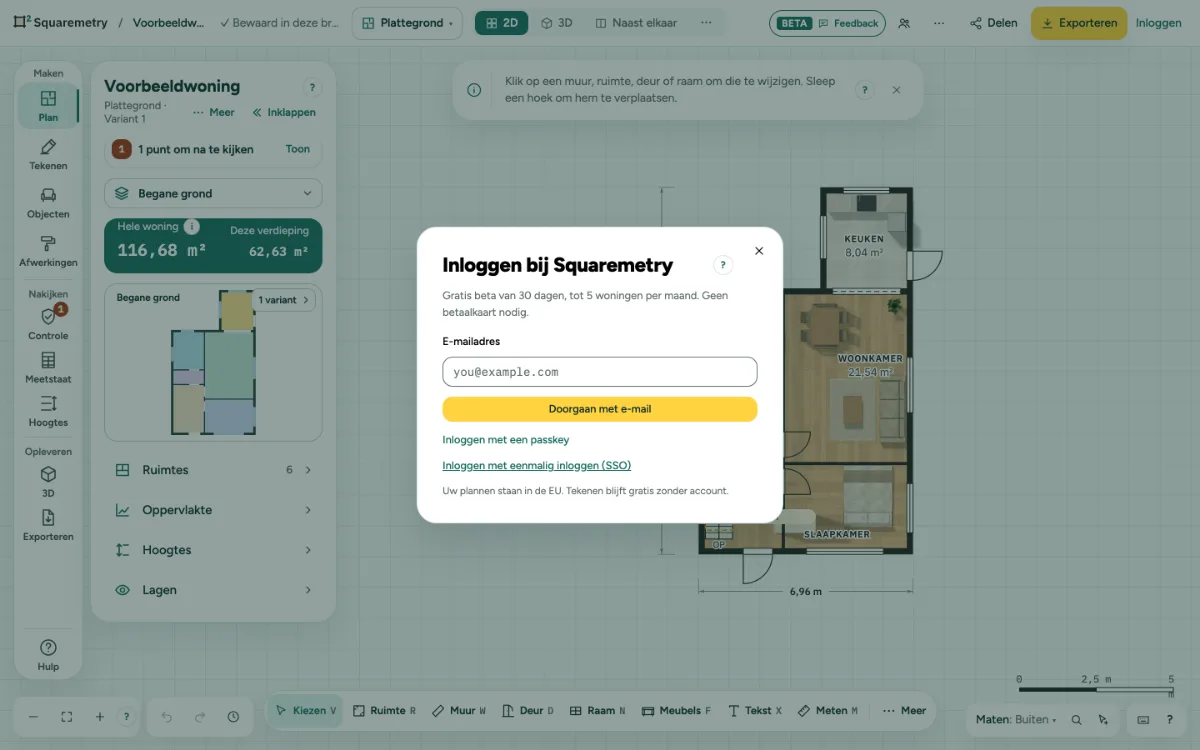Image resolution: width=1200 pixels, height=750 pixels.
Task: Expand the Ruimtes section
Action: tap(213, 470)
